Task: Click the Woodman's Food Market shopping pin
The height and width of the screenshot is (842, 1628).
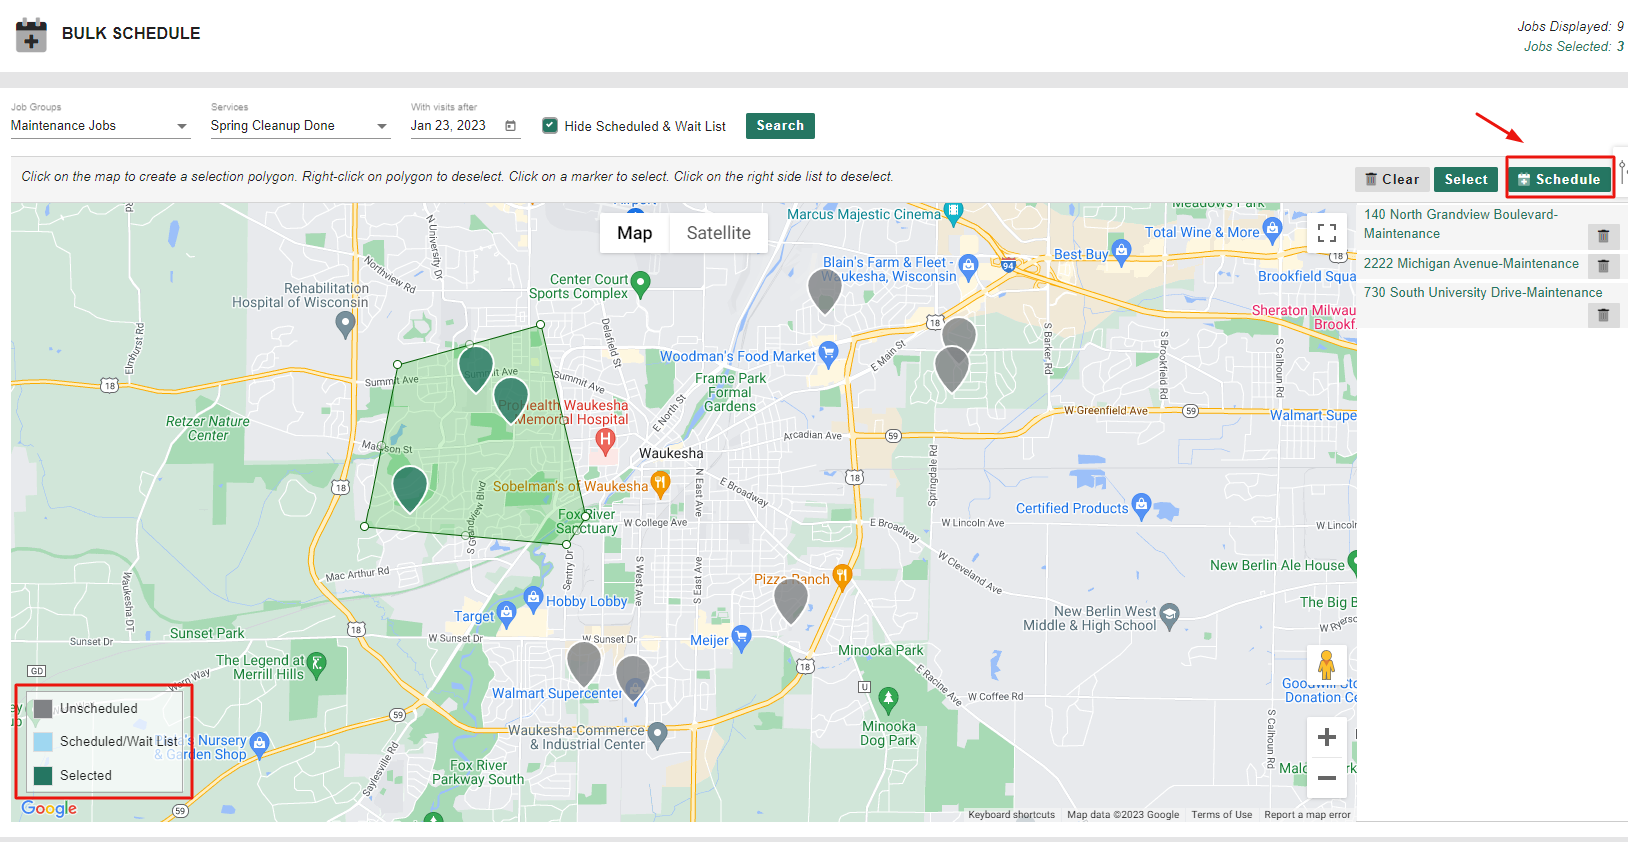Action: tap(828, 352)
